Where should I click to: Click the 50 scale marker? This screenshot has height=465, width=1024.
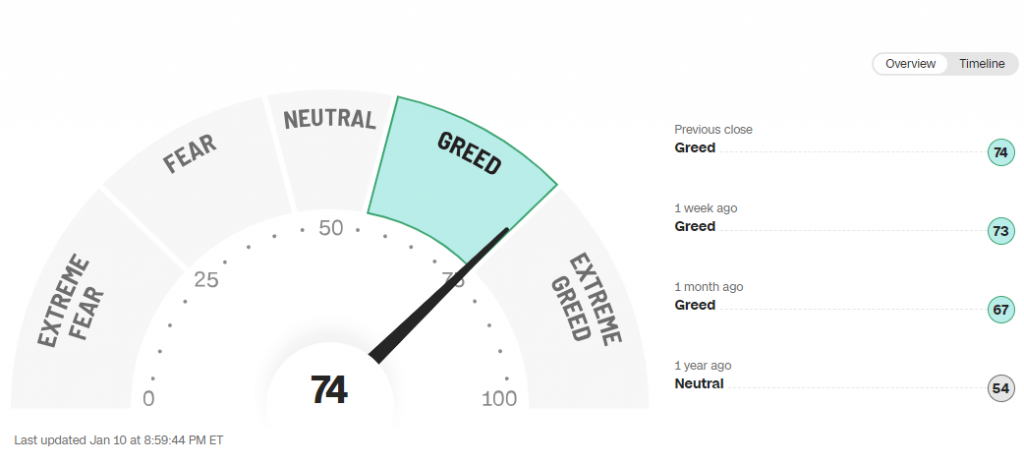330,228
